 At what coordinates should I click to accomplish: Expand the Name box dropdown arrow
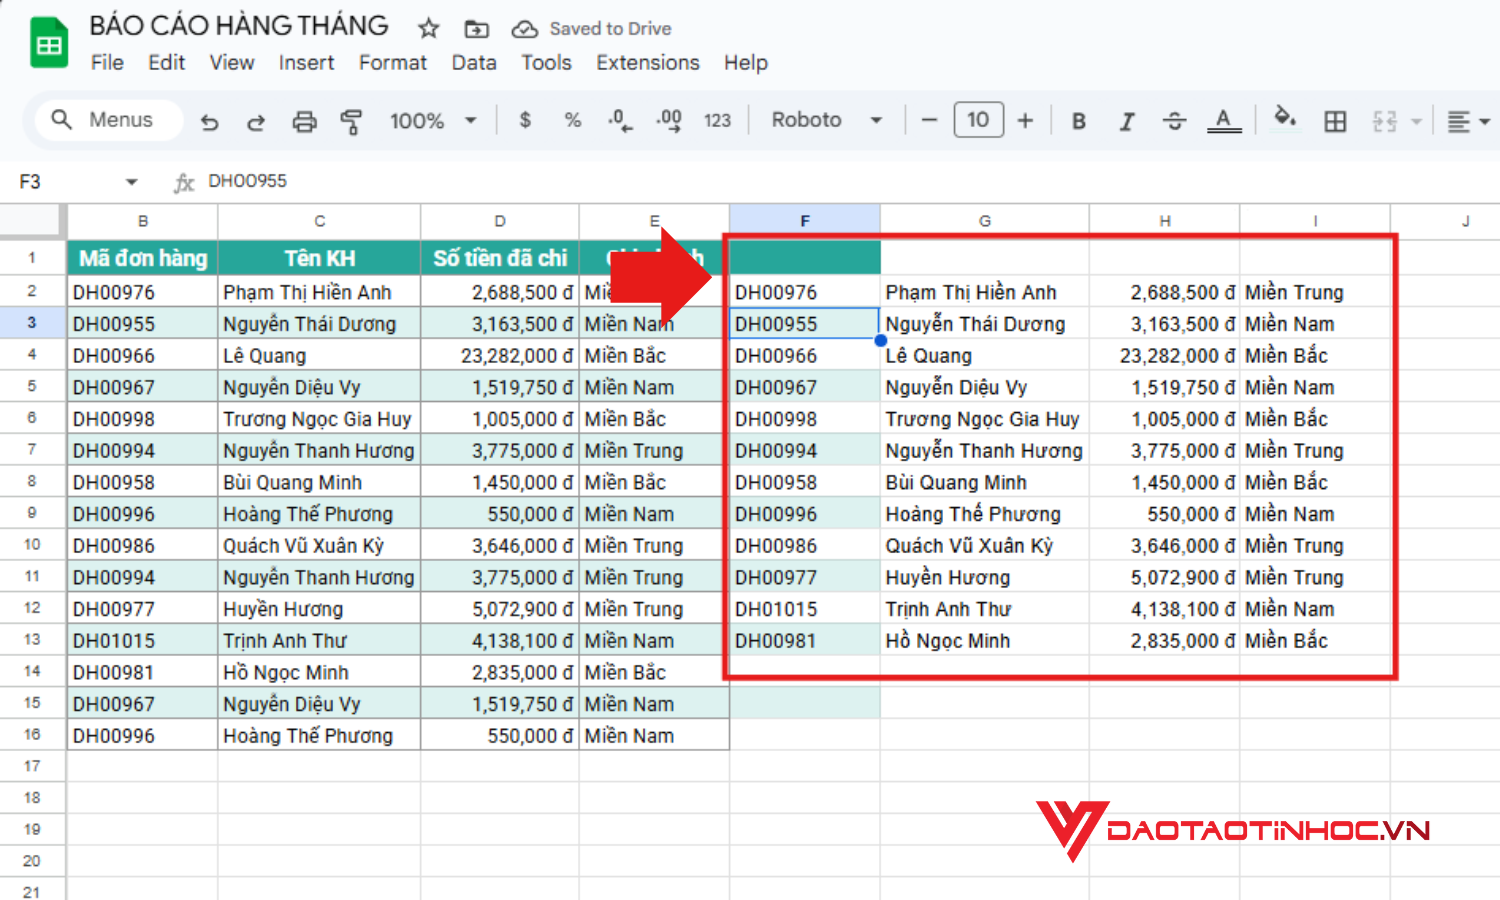point(131,182)
